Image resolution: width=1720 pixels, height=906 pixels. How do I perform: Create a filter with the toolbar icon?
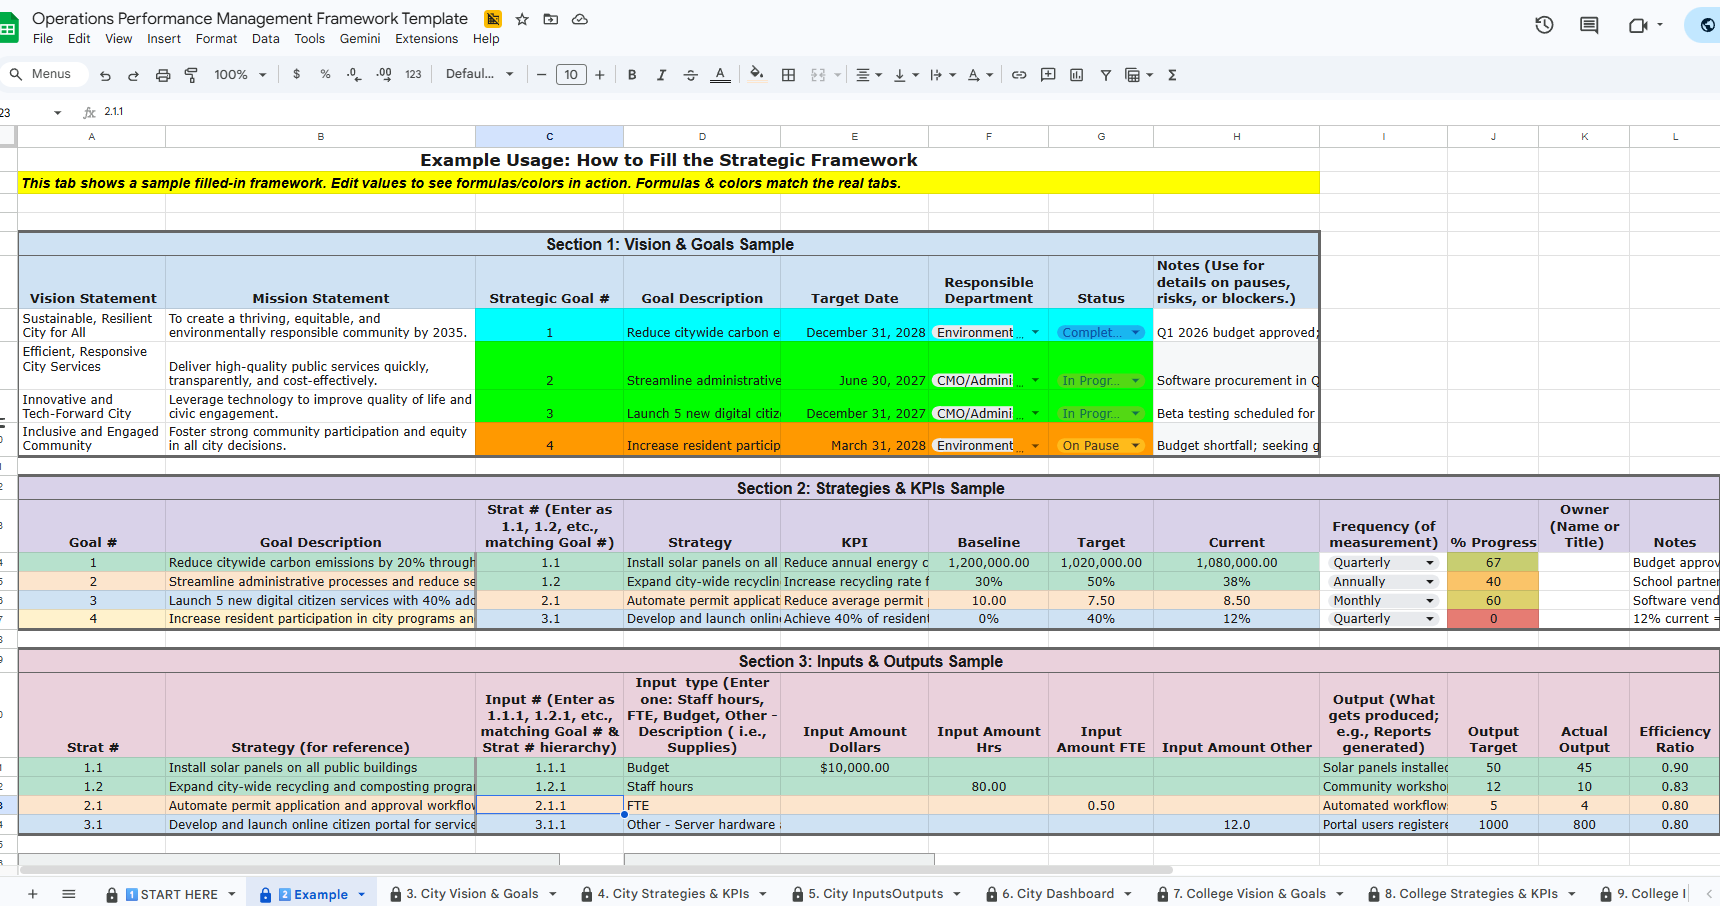(x=1105, y=74)
